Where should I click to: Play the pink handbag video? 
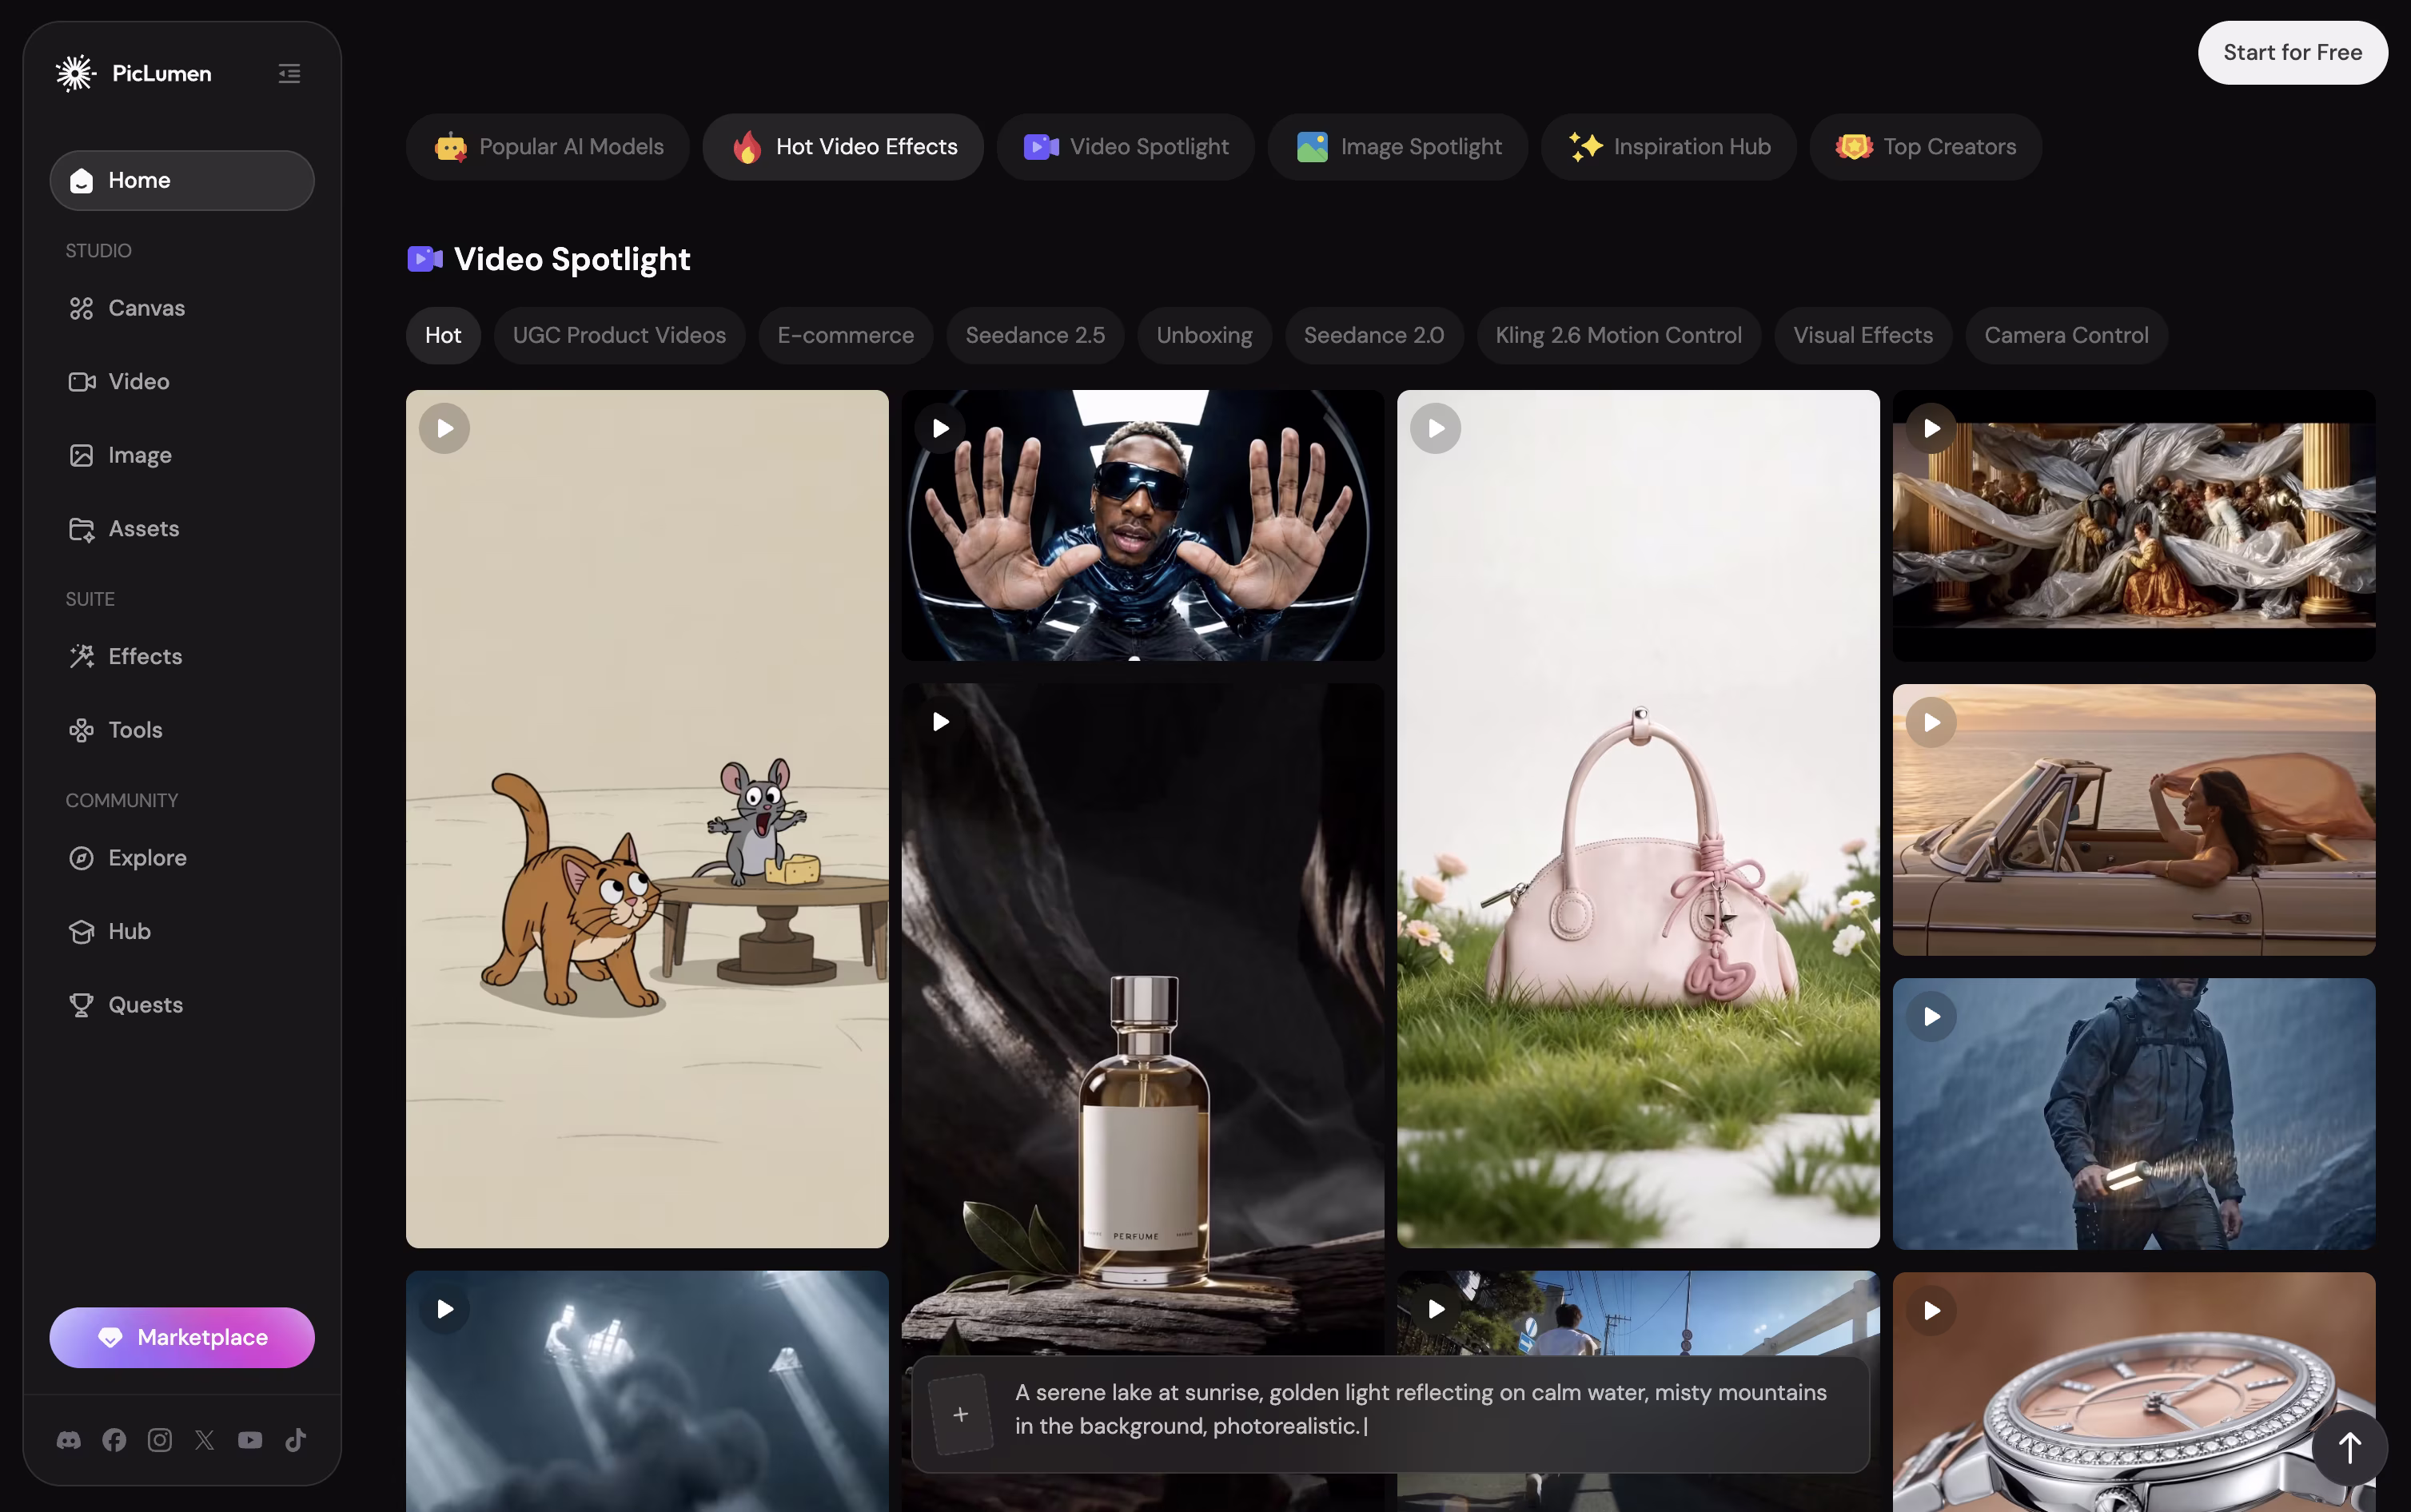(x=1436, y=429)
